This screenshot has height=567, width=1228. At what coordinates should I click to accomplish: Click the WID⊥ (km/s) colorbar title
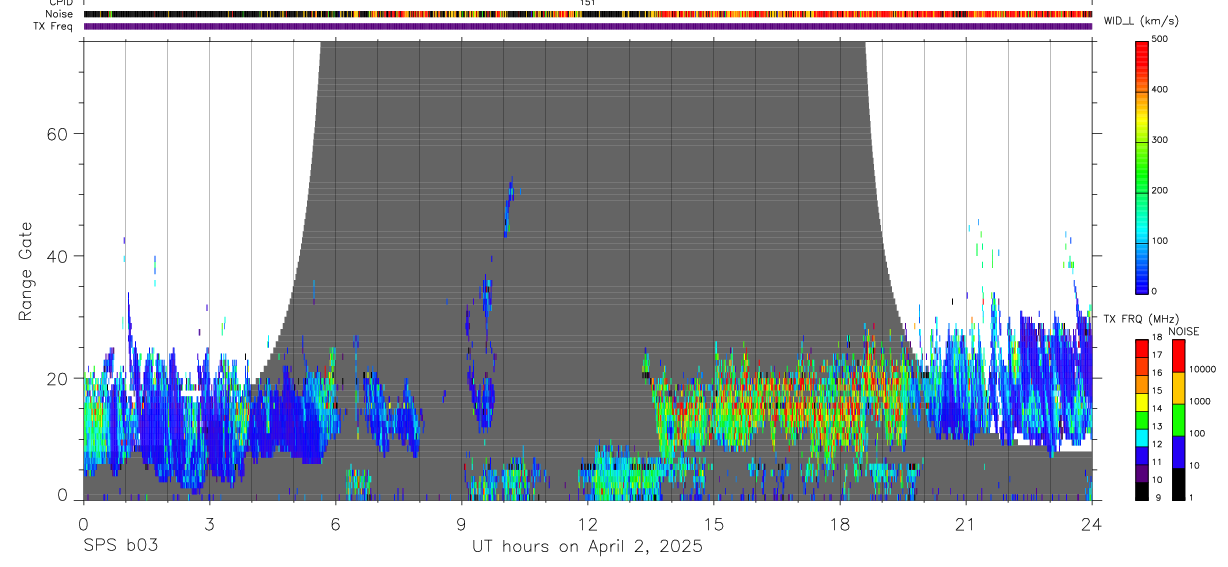point(1143,21)
